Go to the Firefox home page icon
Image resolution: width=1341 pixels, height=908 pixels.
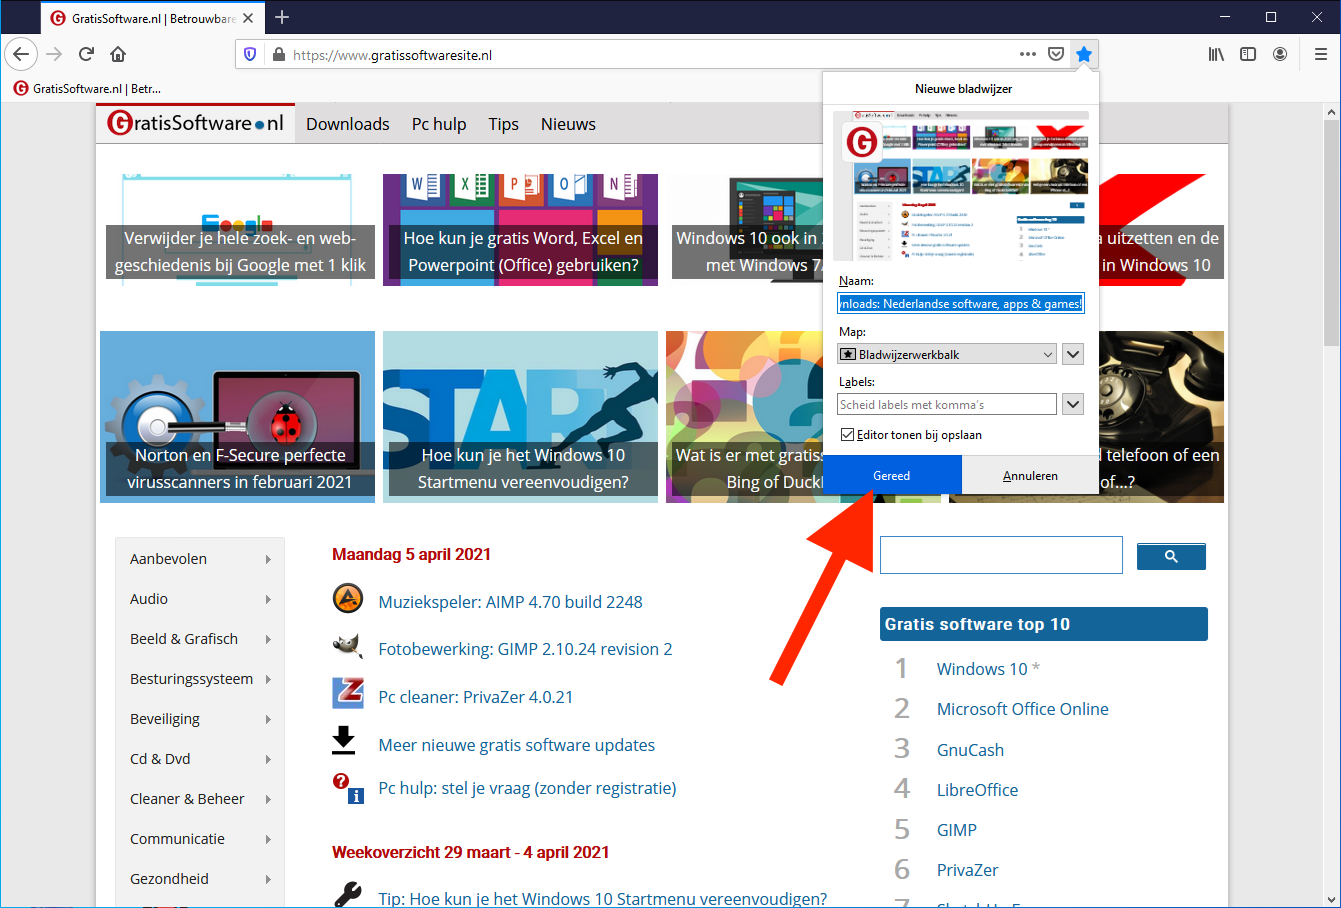point(118,54)
